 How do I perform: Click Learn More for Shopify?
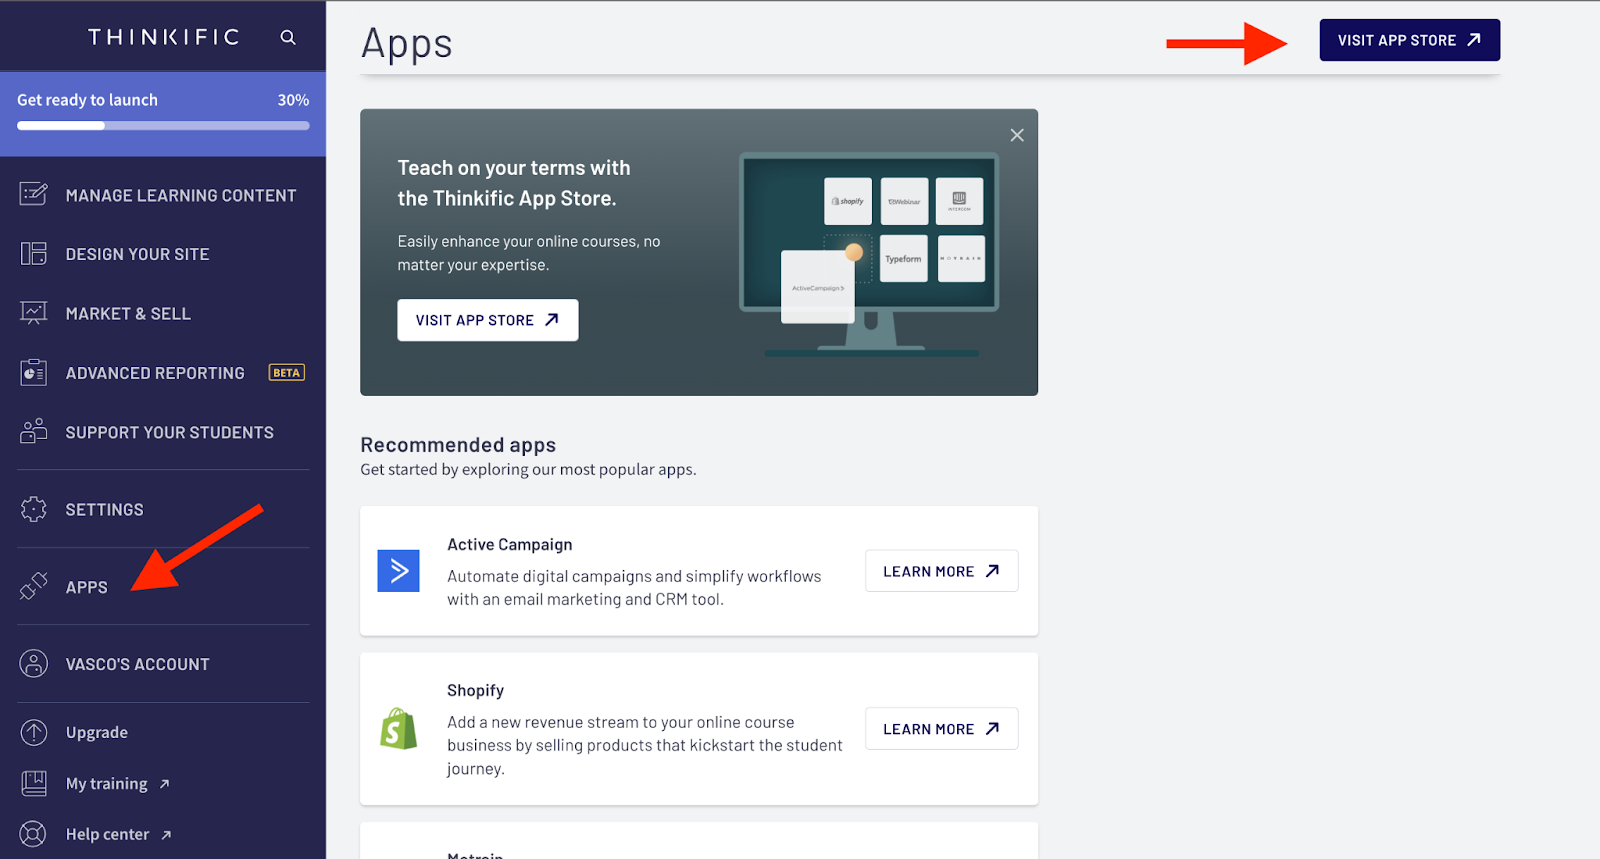[942, 729]
